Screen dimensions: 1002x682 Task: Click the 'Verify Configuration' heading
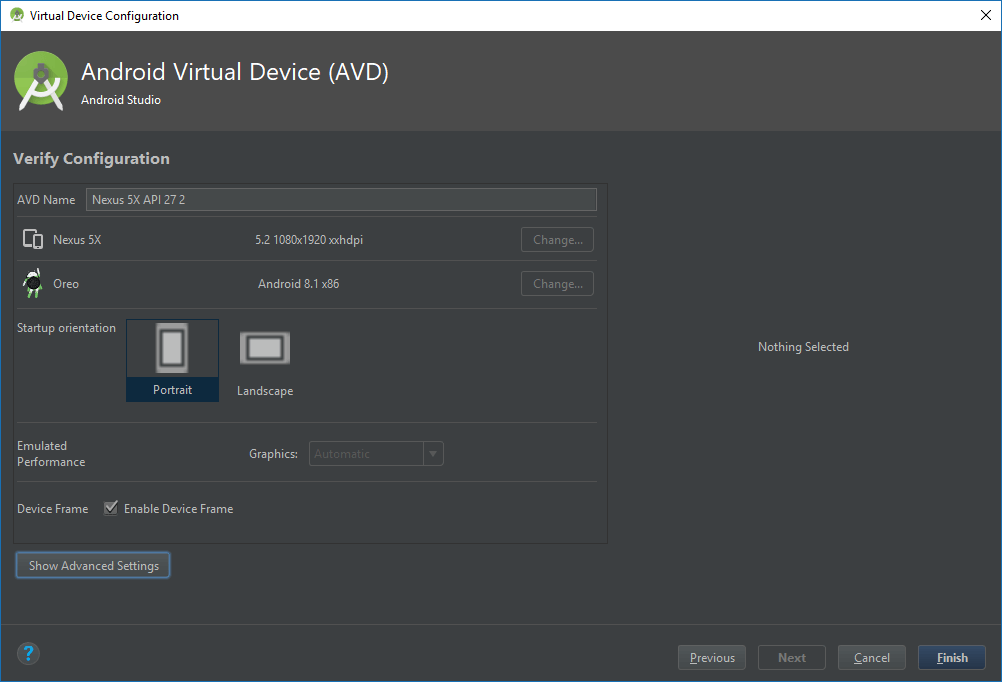[91, 159]
